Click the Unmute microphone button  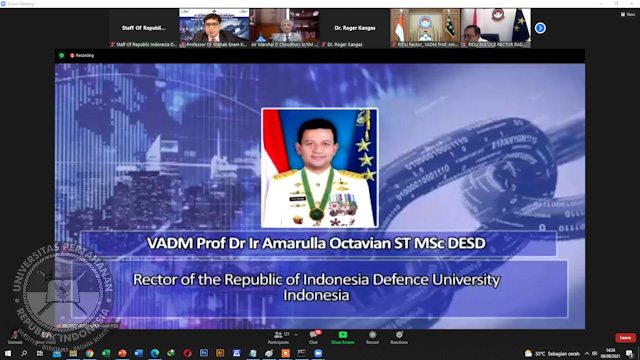15,338
